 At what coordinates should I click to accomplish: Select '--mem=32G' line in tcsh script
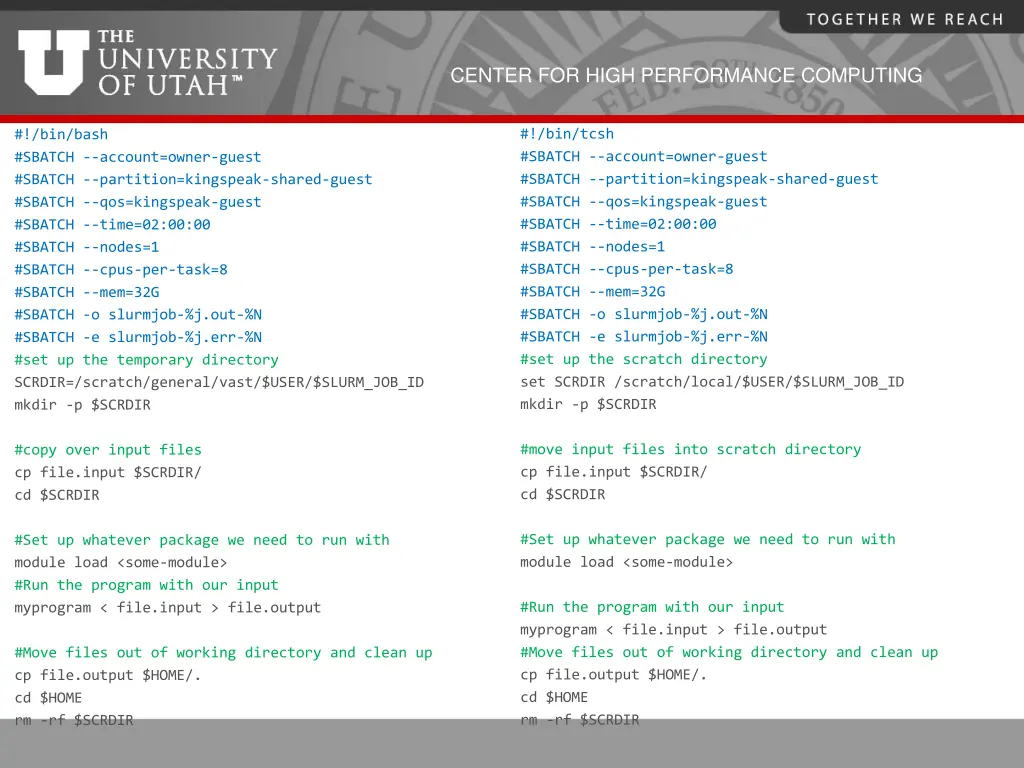(592, 291)
